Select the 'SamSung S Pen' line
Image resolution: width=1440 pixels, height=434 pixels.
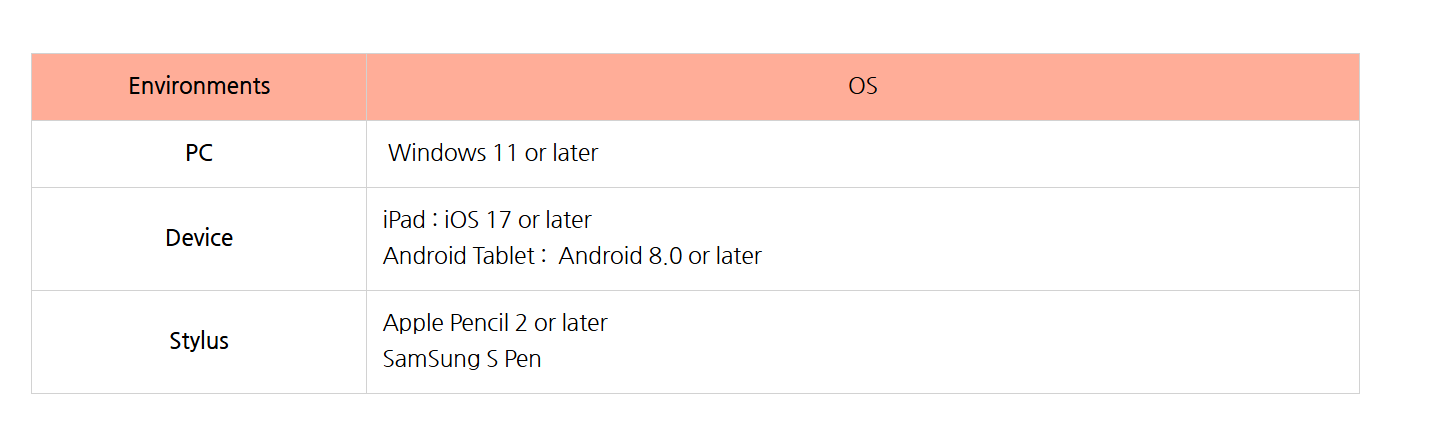click(462, 358)
